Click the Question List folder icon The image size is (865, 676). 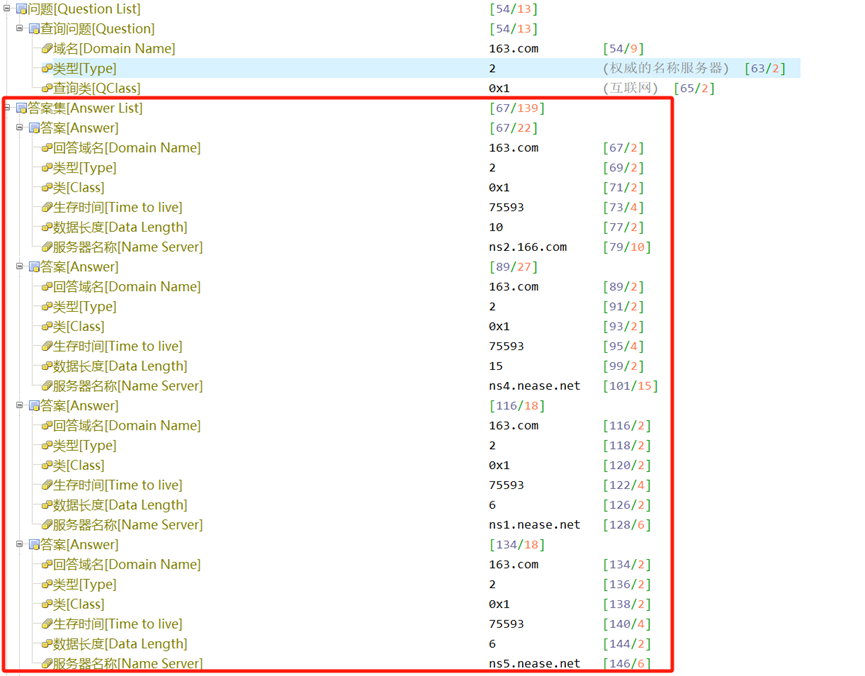coord(22,9)
